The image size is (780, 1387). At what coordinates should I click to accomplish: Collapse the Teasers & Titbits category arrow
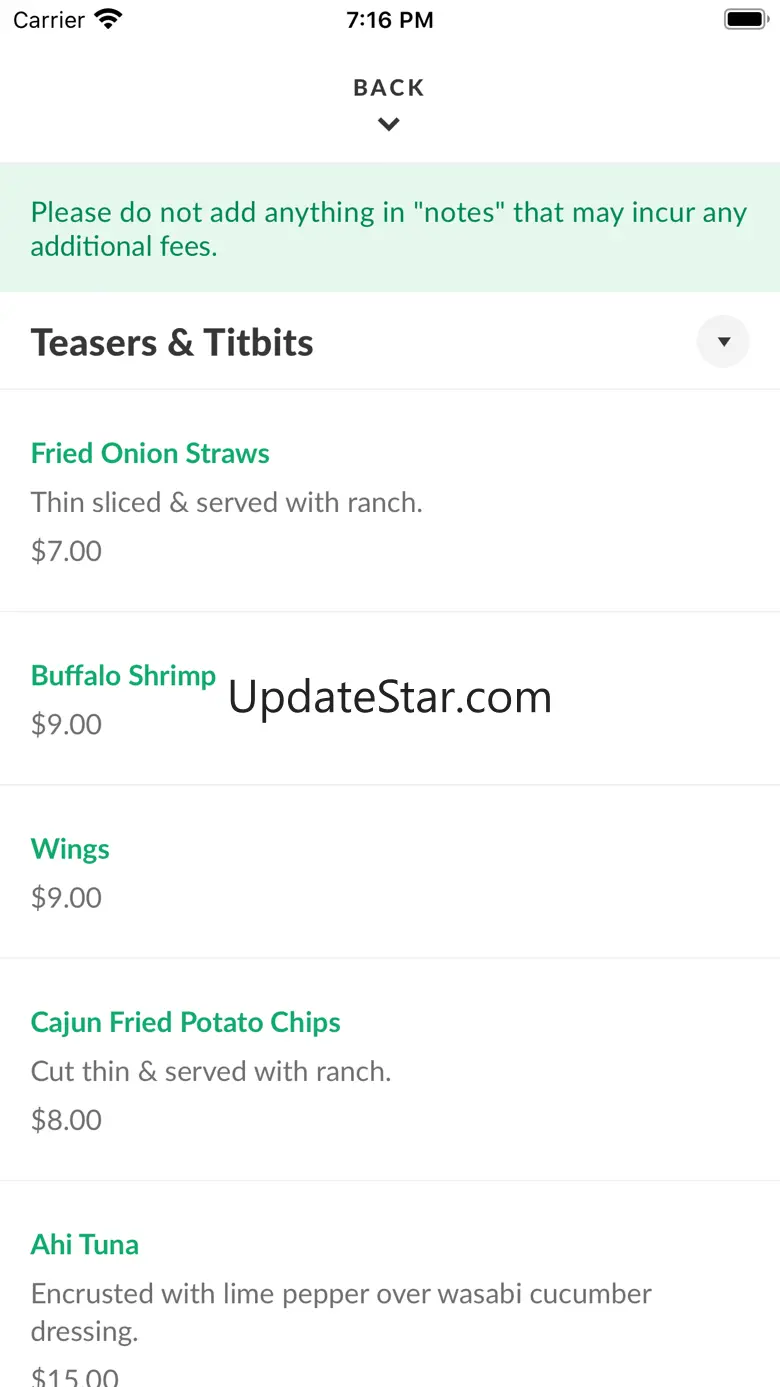(x=723, y=342)
